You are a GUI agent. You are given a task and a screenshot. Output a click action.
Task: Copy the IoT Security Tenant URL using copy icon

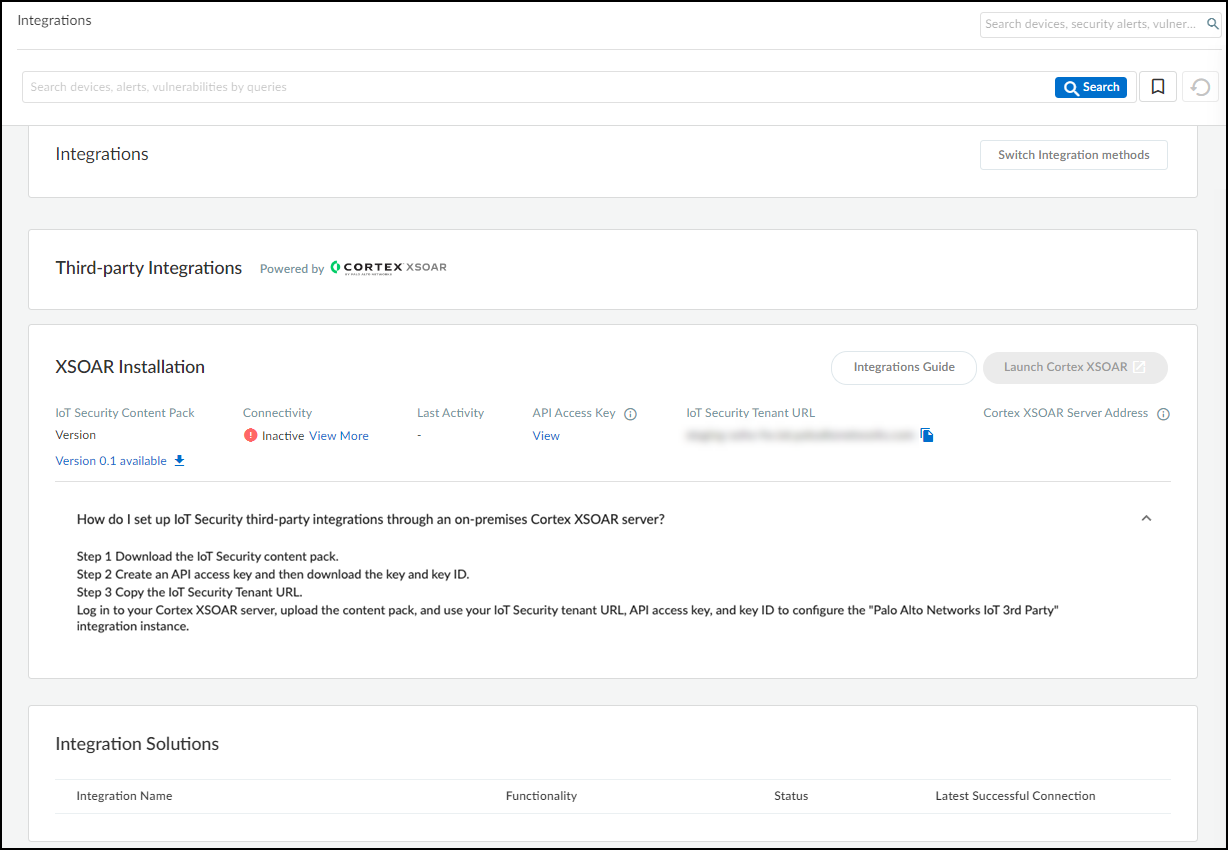926,434
